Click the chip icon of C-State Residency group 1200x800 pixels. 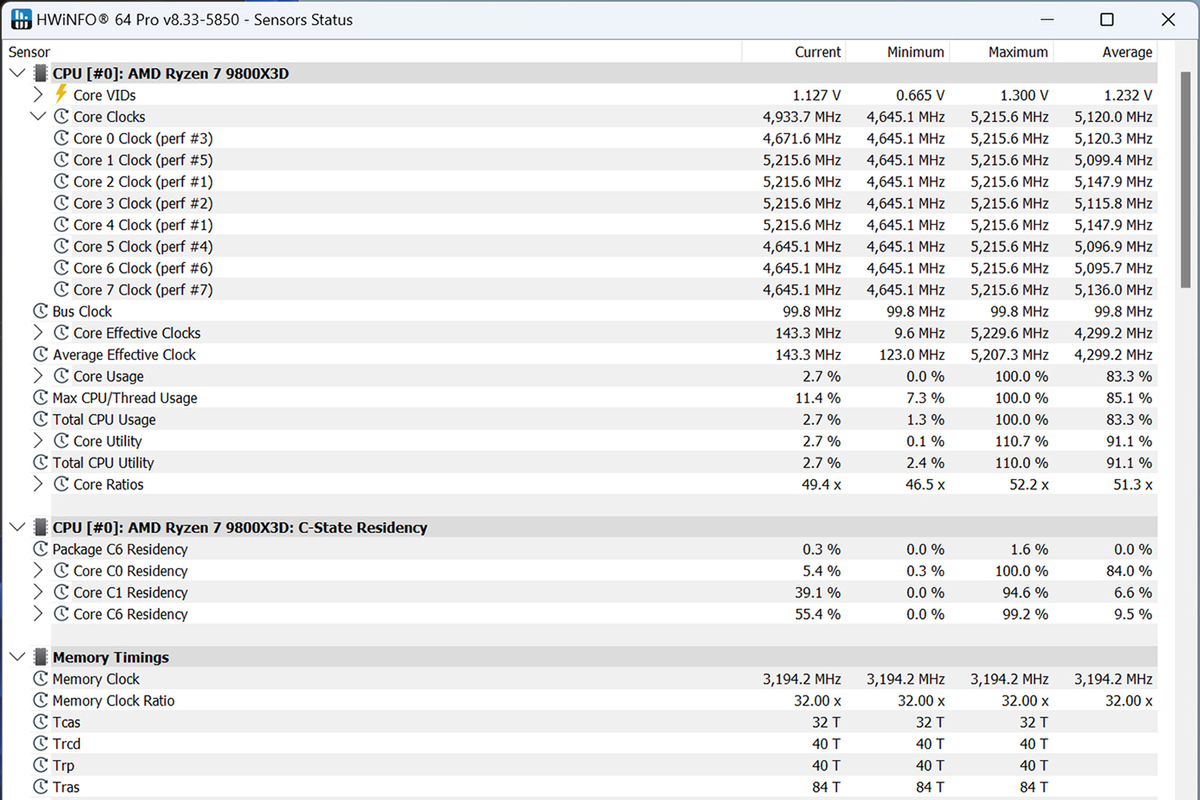pyautogui.click(x=40, y=527)
